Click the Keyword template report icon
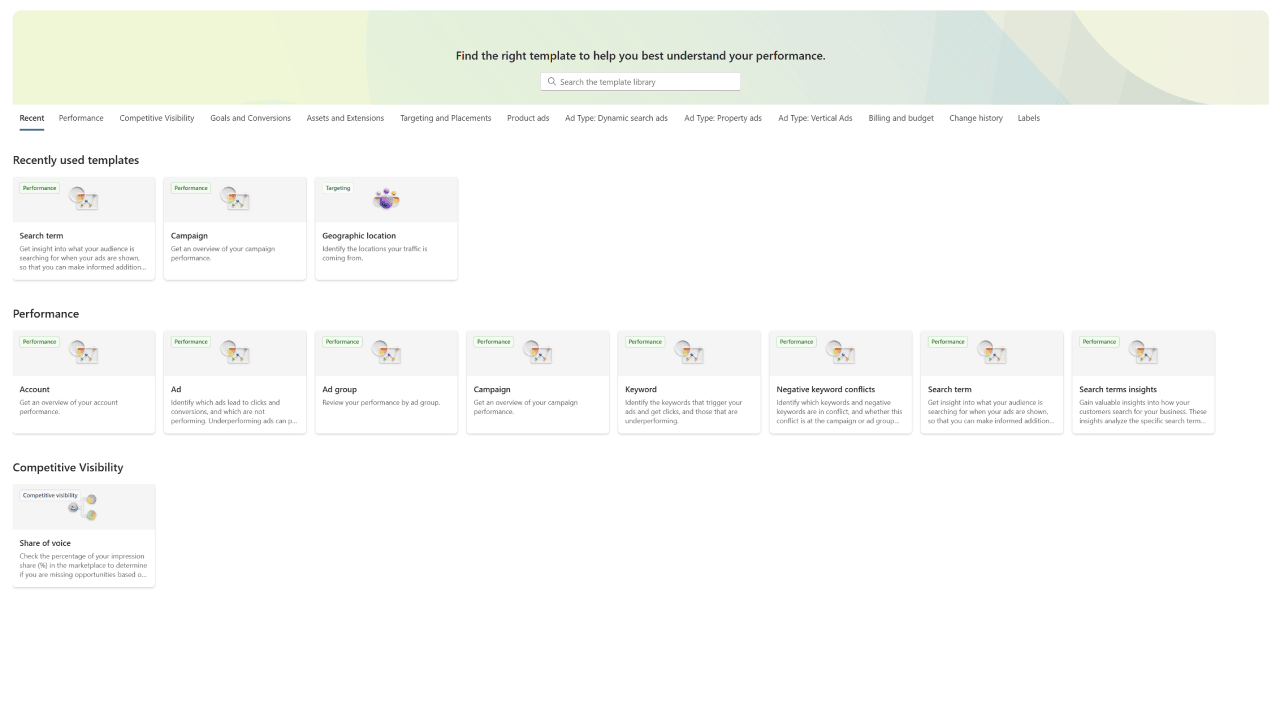1280x720 pixels. (x=689, y=352)
